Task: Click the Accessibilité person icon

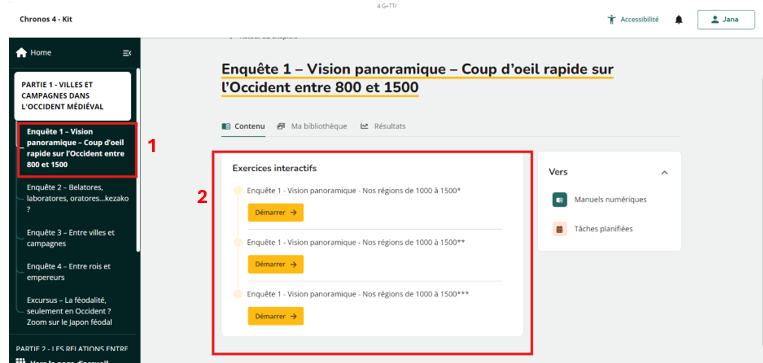Action: pos(612,20)
